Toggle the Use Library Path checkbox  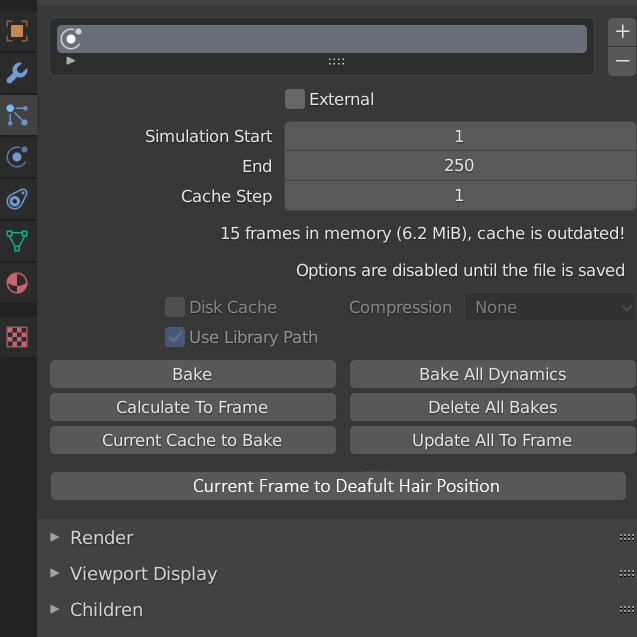click(x=175, y=337)
